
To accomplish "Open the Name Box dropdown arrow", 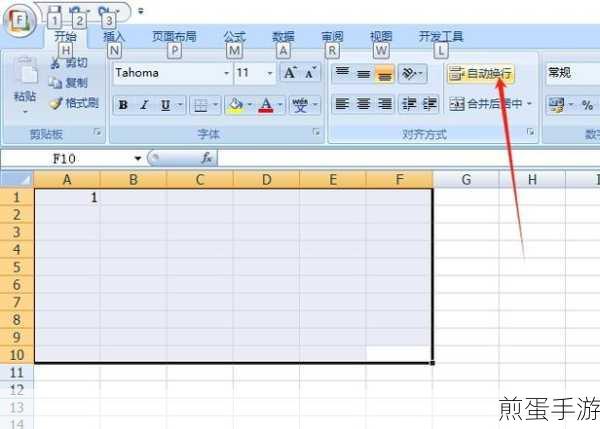I will pos(138,158).
